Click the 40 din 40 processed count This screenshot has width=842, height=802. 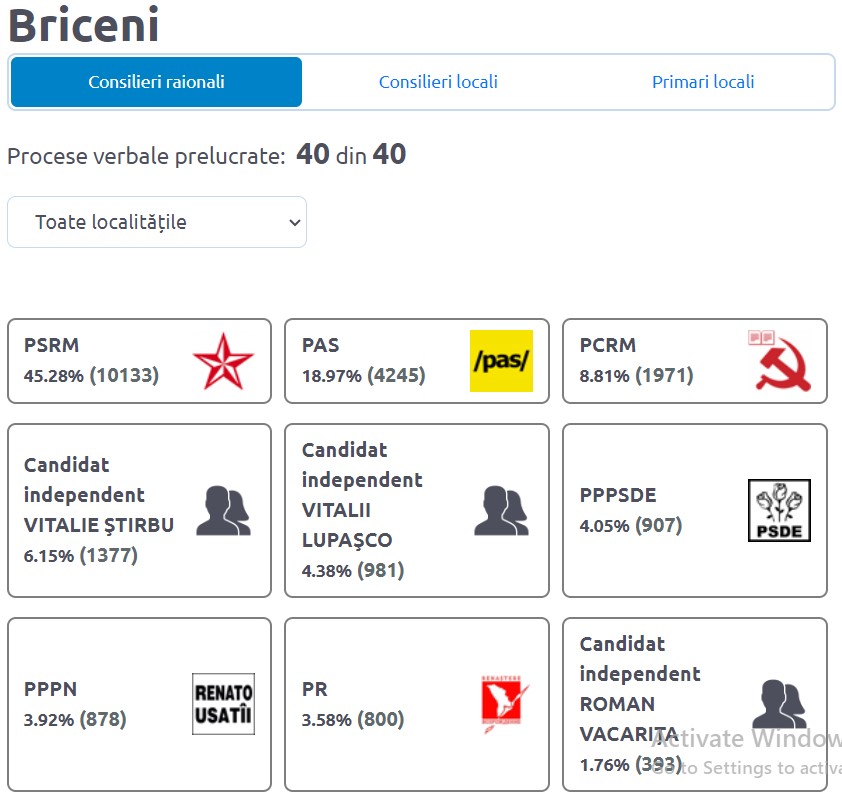click(x=351, y=155)
